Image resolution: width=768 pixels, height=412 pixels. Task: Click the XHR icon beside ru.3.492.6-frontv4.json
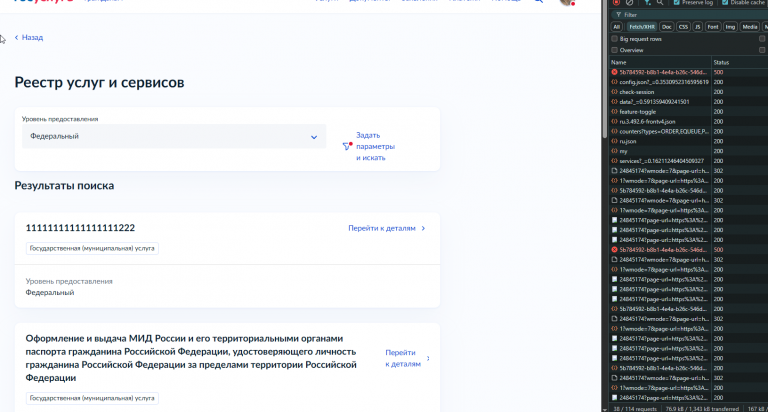pos(614,121)
